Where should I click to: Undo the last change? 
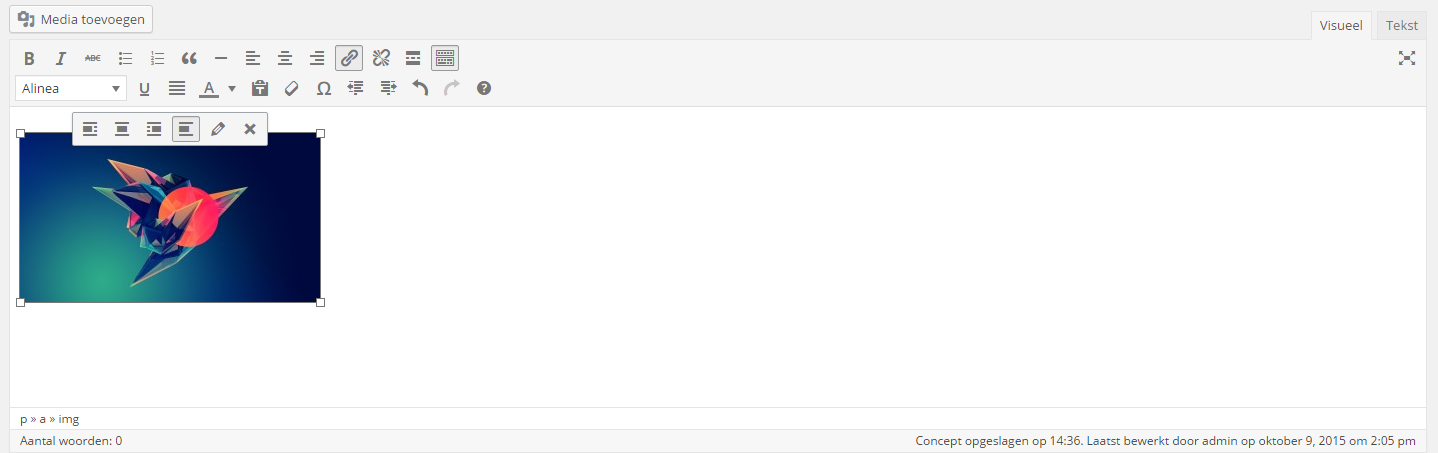(x=420, y=88)
